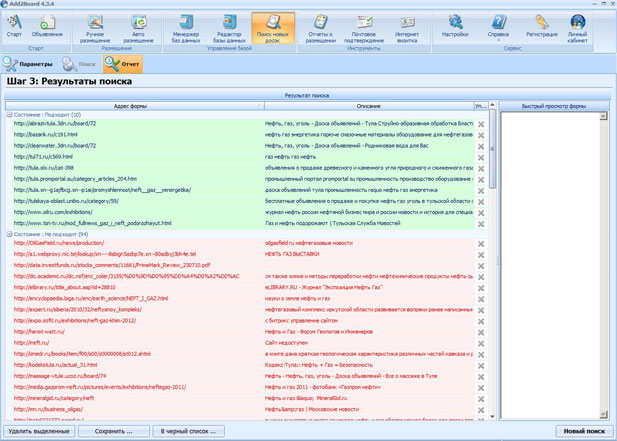Image resolution: width=617 pixels, height=441 pixels.
Task: Open Настройки settings icon
Action: click(x=455, y=26)
